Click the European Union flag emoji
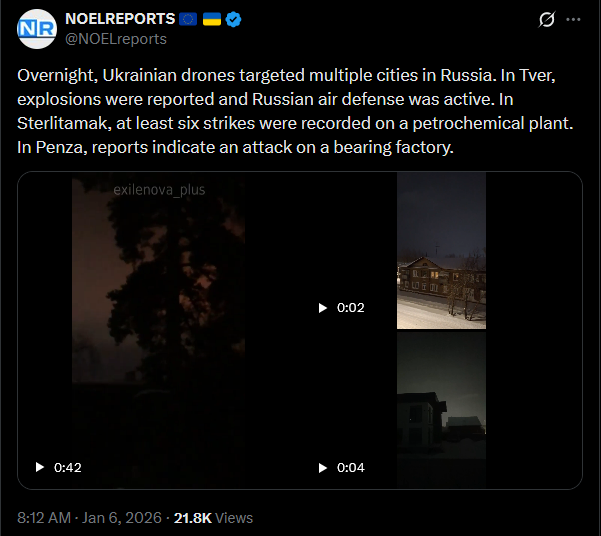 click(188, 19)
